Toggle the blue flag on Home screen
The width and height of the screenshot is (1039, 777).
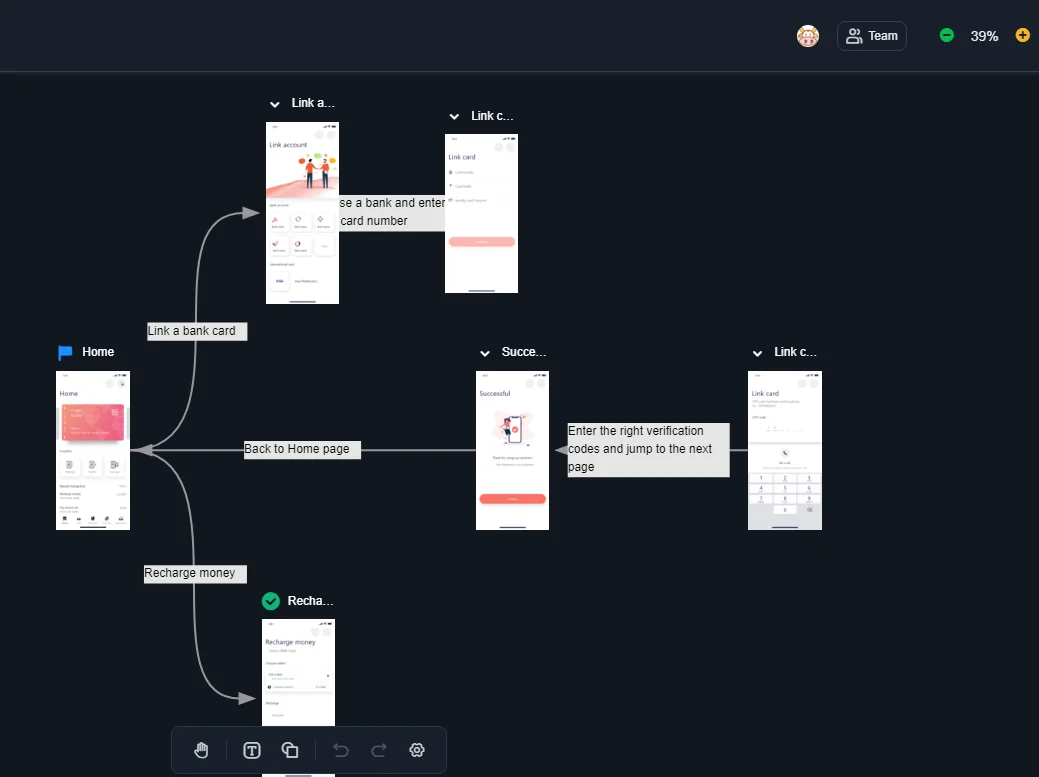coord(65,352)
